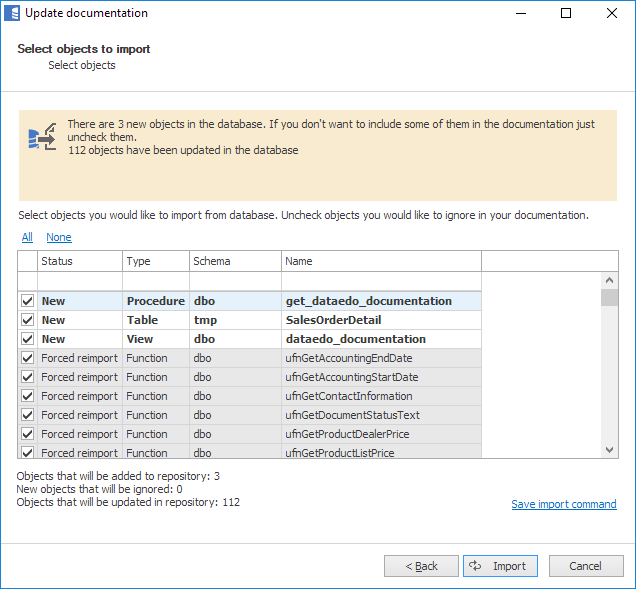The image size is (636, 589).
Task: Sort by the Type column header
Action: click(x=155, y=261)
